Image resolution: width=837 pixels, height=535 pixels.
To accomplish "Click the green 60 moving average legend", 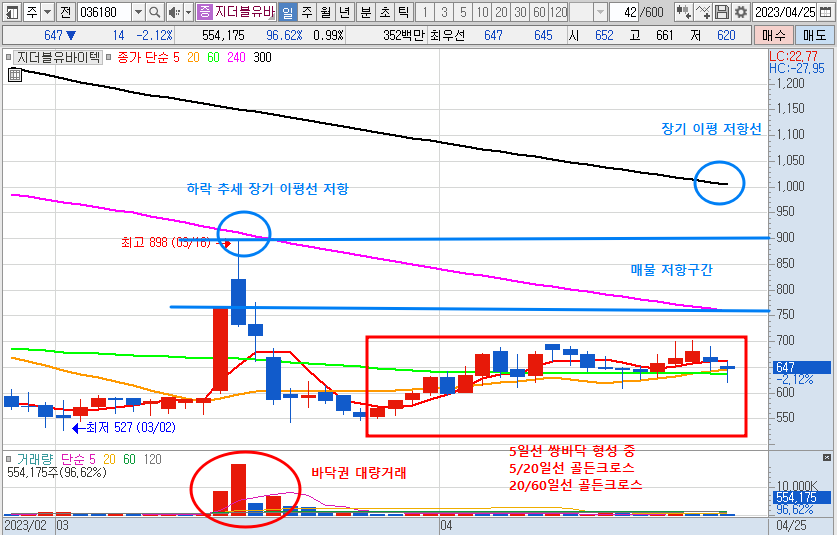I will [214, 57].
